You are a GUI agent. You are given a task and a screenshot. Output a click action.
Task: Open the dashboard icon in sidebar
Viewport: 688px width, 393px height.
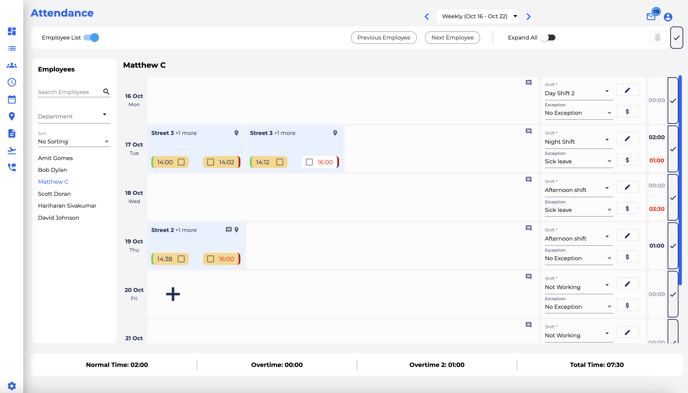(x=12, y=31)
